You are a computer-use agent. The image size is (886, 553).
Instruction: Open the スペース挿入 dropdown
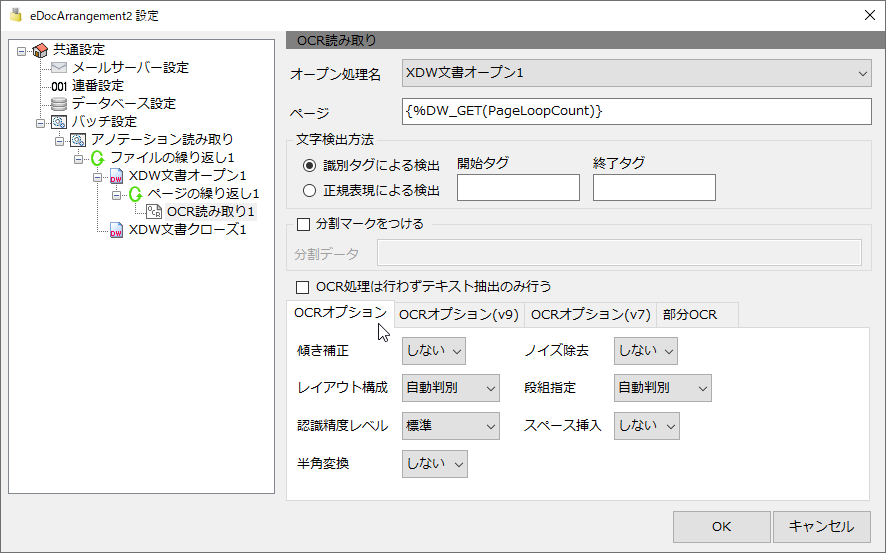pyautogui.click(x=647, y=426)
